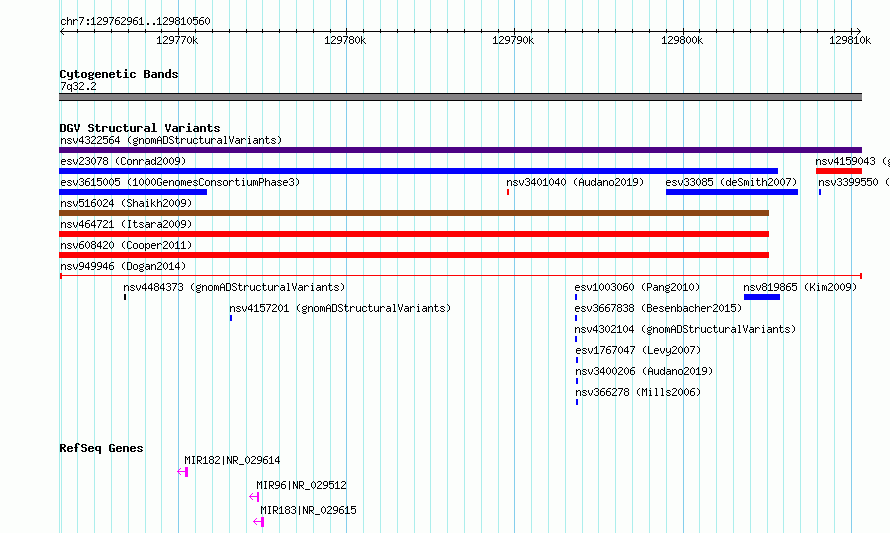This screenshot has width=890, height=533.
Task: Click the esv1003060 Pang2010 blue marker
Action: pyautogui.click(x=576, y=297)
